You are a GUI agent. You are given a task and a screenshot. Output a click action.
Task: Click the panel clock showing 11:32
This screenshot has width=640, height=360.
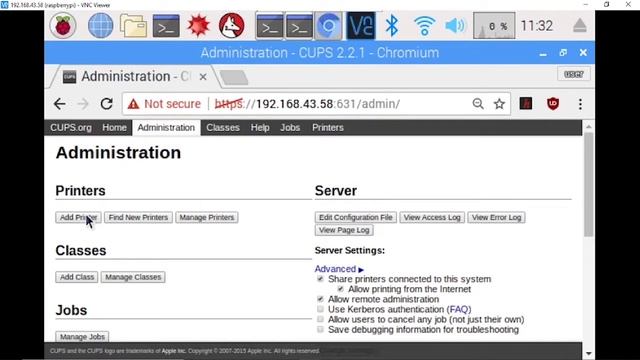pos(537,26)
